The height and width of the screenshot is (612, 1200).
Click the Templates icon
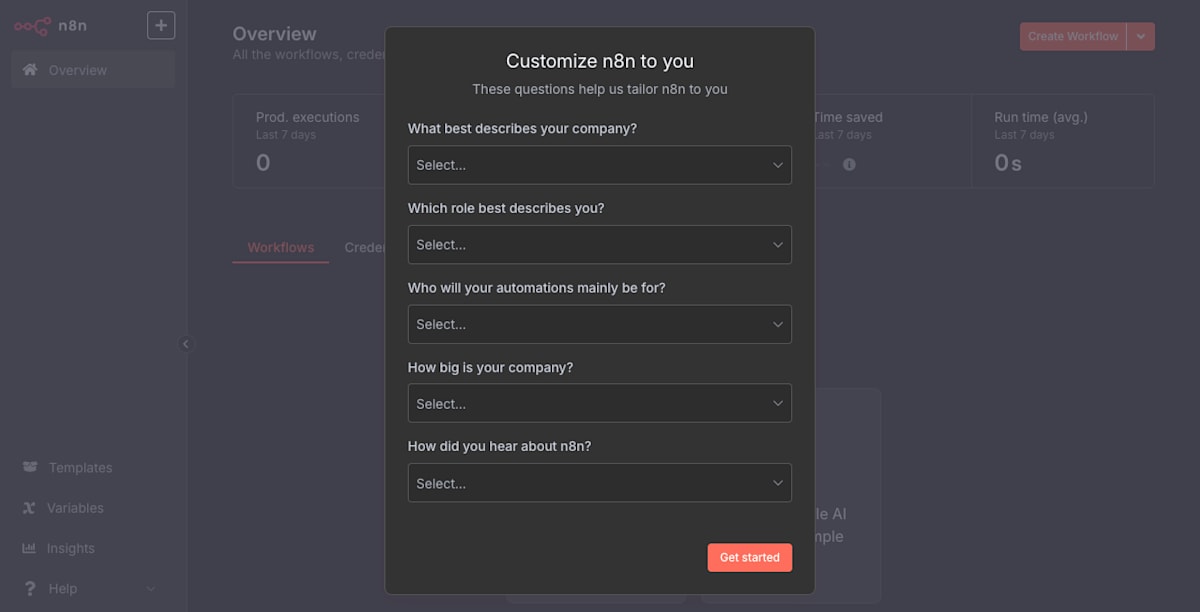tap(30, 468)
